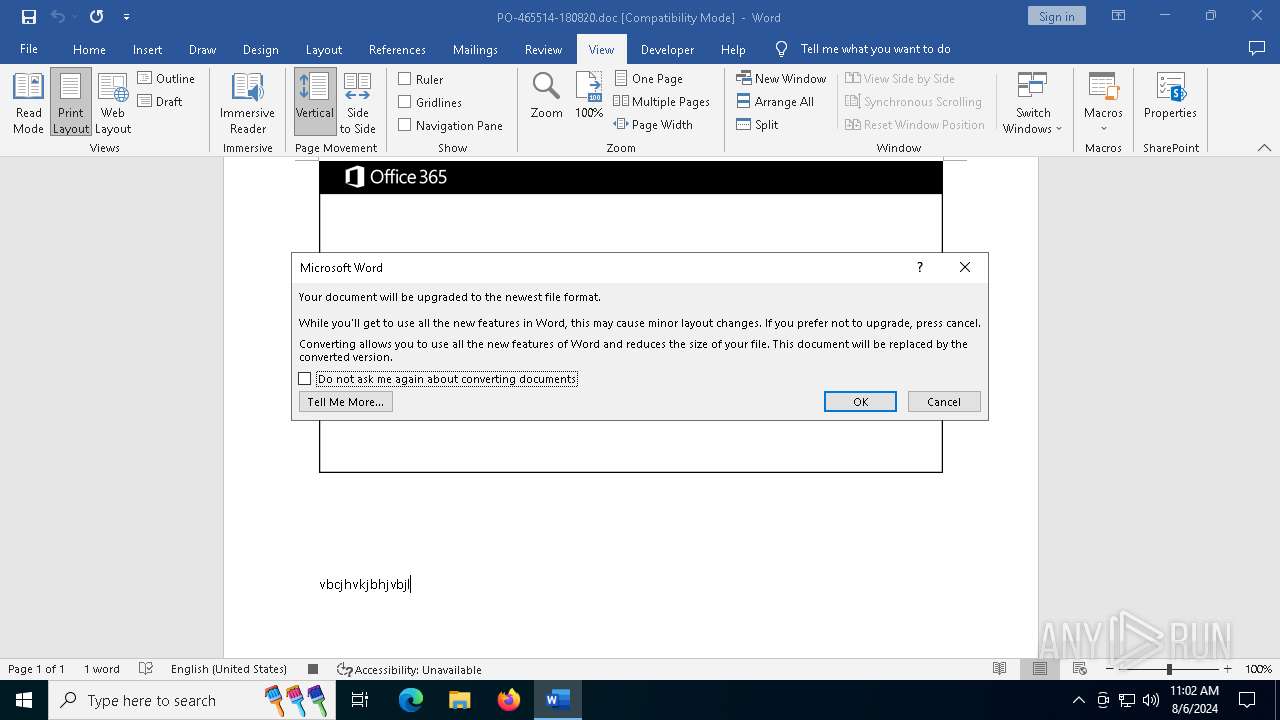The width and height of the screenshot is (1280, 720).
Task: Close the Microsoft Word dialog
Action: pos(965,267)
